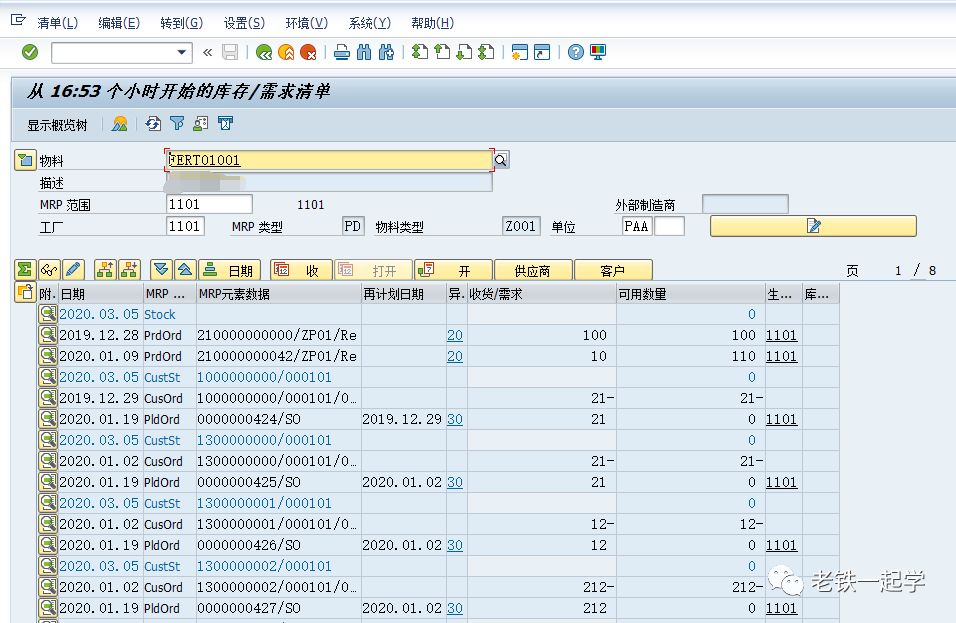The height and width of the screenshot is (623, 956).
Task: Click the 显示概览树 button
Action: pyautogui.click(x=57, y=125)
